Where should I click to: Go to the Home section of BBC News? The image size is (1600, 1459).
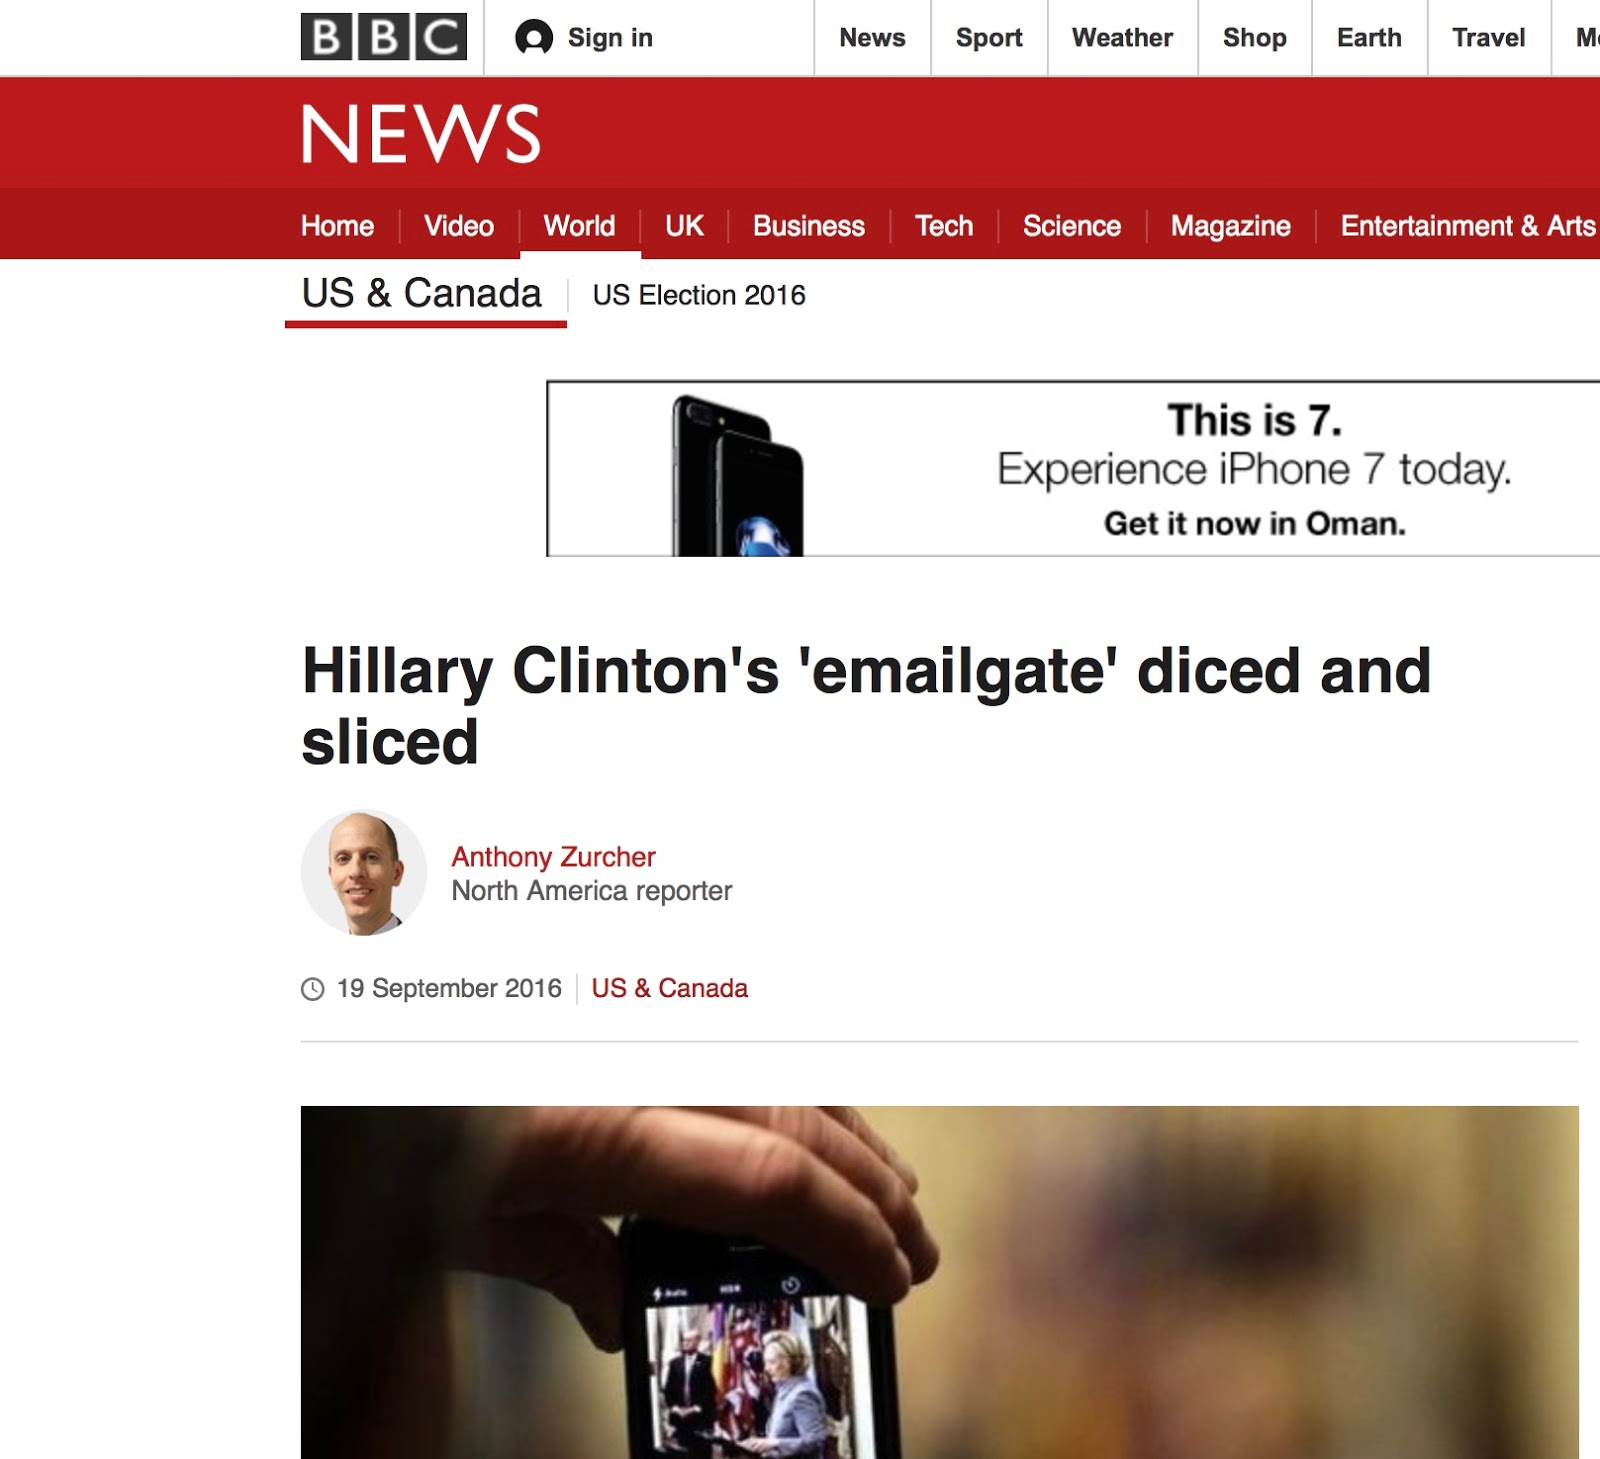click(x=337, y=226)
